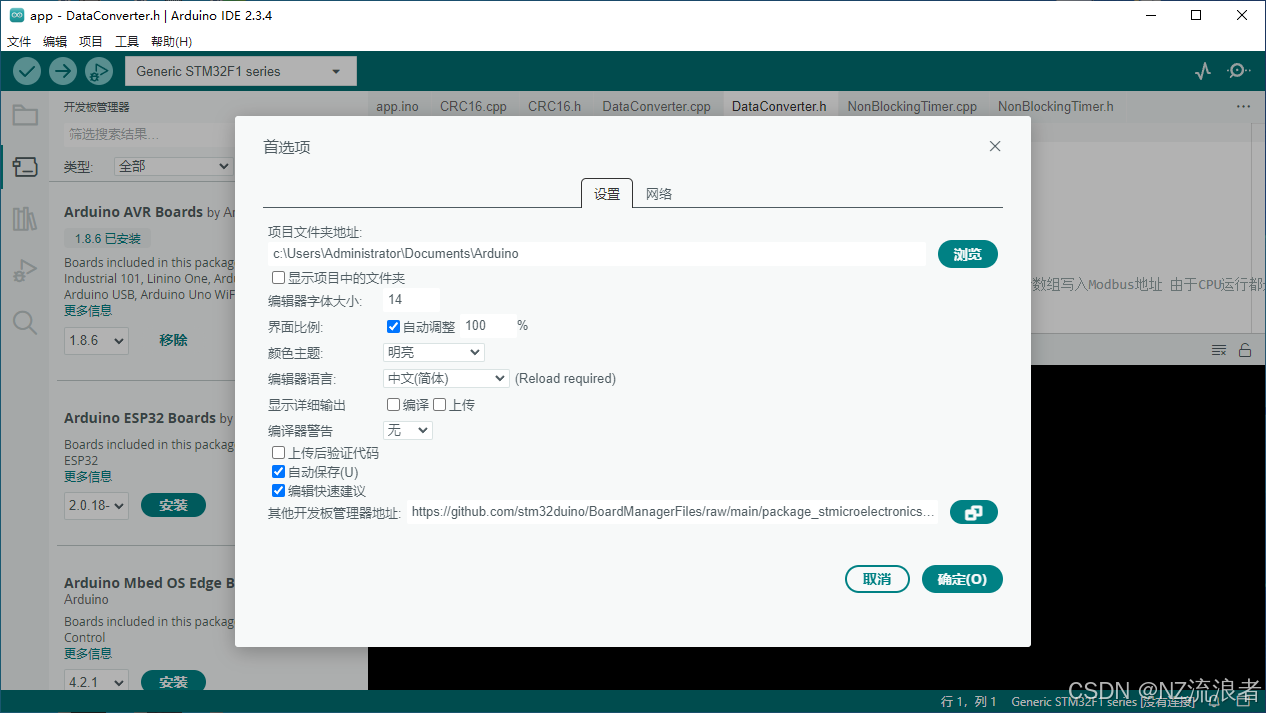
Task: Switch to NonBlockingTimer.cpp editor tab
Action: (912, 106)
